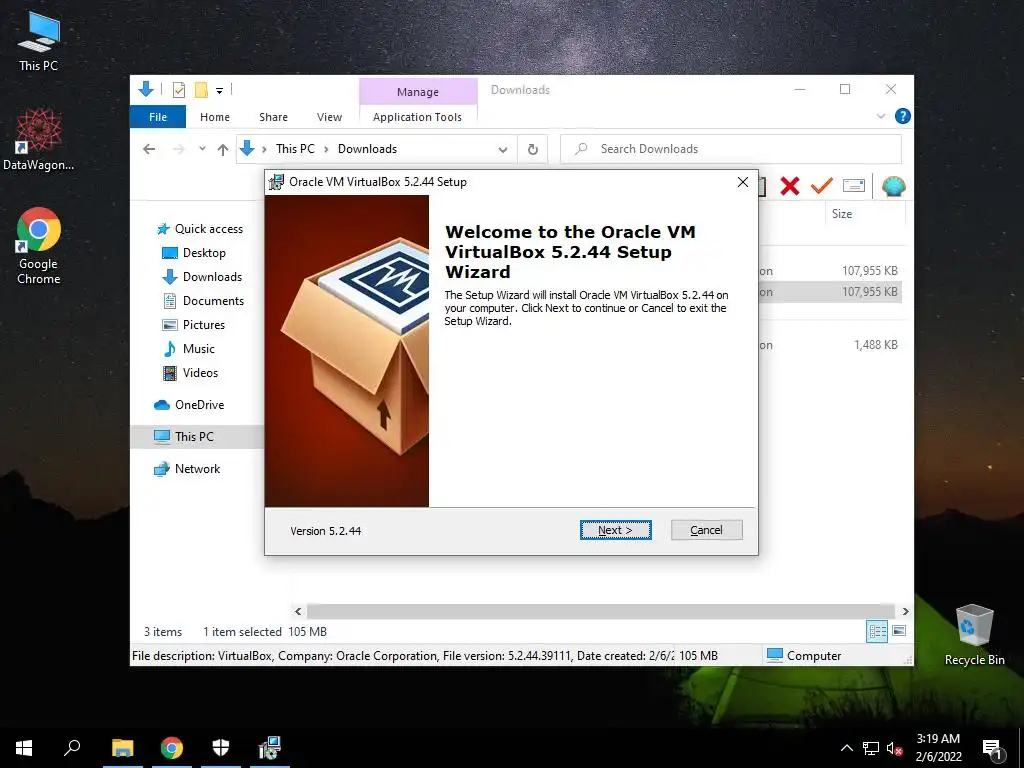The width and height of the screenshot is (1024, 768).
Task: Click the horizontal scrollbar left arrow
Action: coord(298,611)
